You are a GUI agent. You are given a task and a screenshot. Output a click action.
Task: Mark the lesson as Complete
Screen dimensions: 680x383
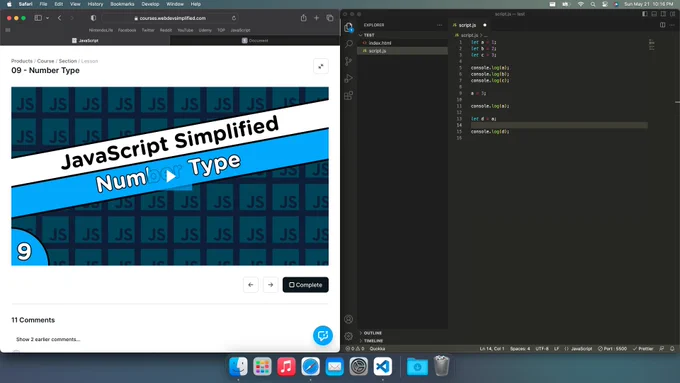tap(305, 285)
